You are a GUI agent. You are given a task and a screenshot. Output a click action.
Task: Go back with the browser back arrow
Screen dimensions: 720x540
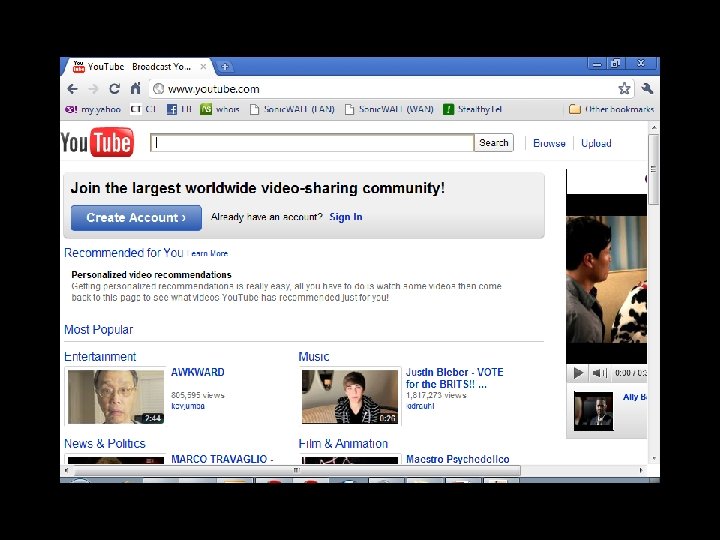73,89
